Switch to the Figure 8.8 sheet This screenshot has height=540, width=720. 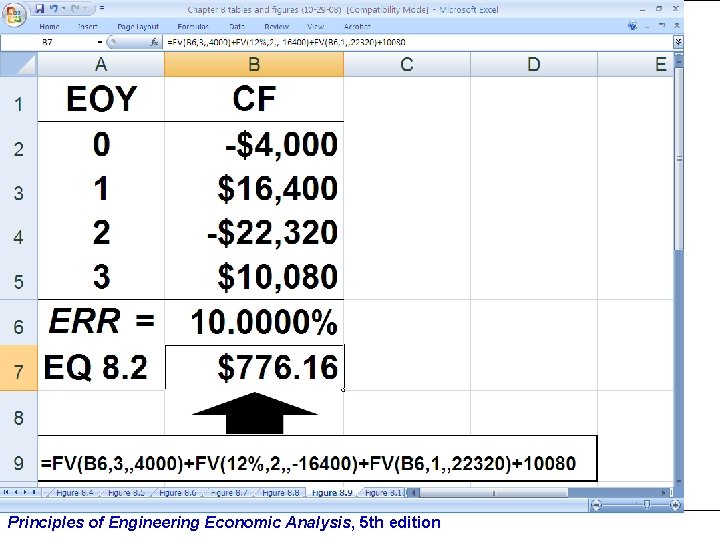click(280, 493)
